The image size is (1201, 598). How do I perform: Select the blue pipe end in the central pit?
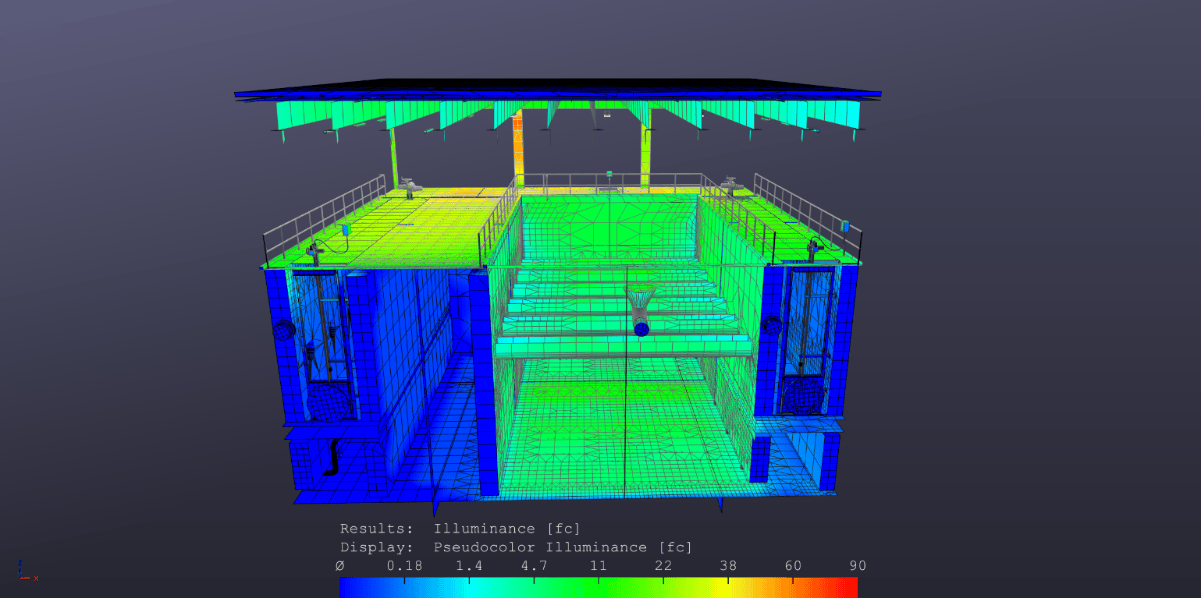click(641, 328)
